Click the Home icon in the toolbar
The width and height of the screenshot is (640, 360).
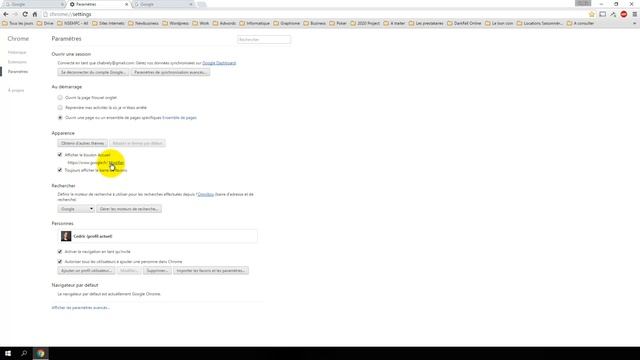35,14
